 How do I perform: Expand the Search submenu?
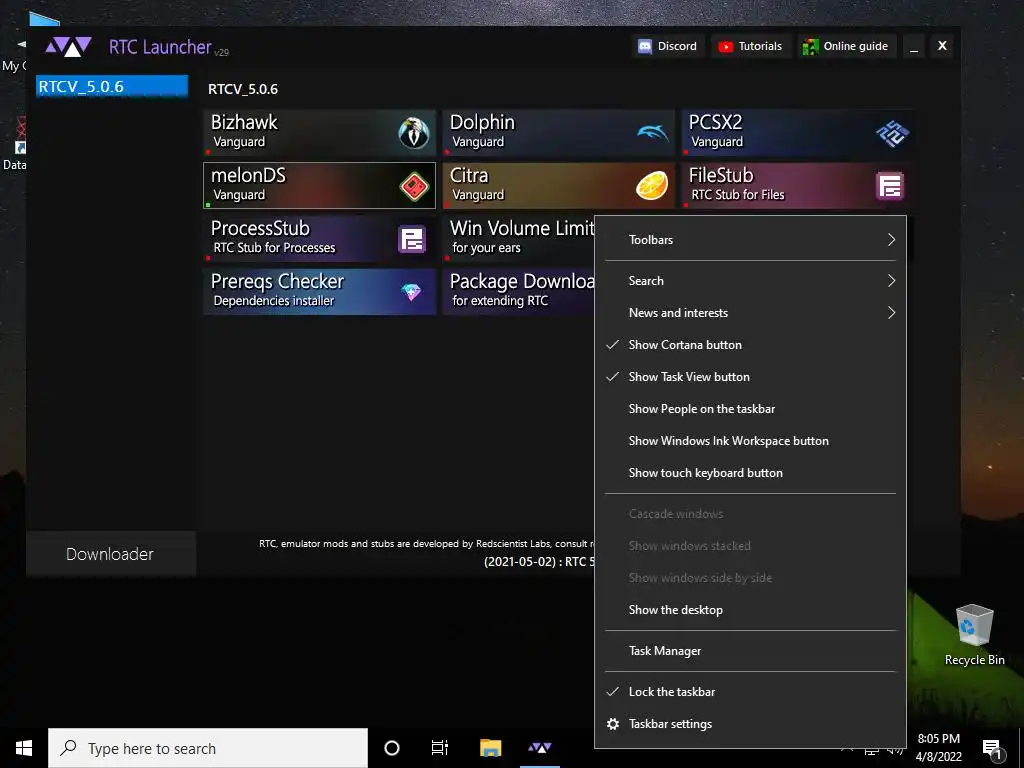coord(750,281)
